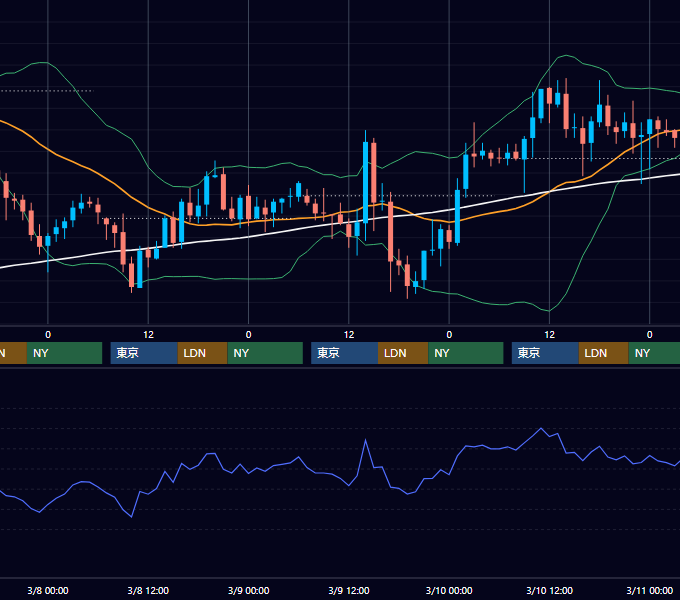Select the LDN session block on 3/9

(x=403, y=353)
